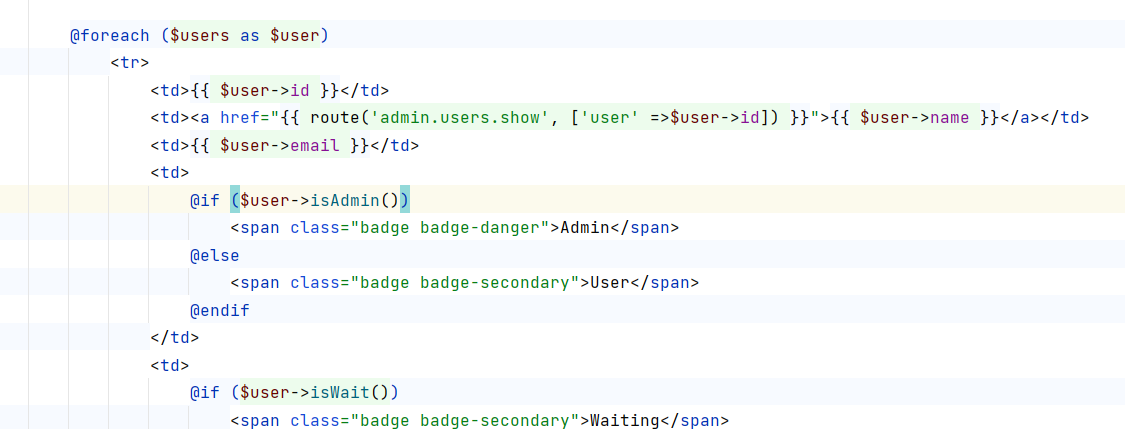Click the Waiting text inside span
This screenshot has width=1125, height=429.
pos(624,420)
